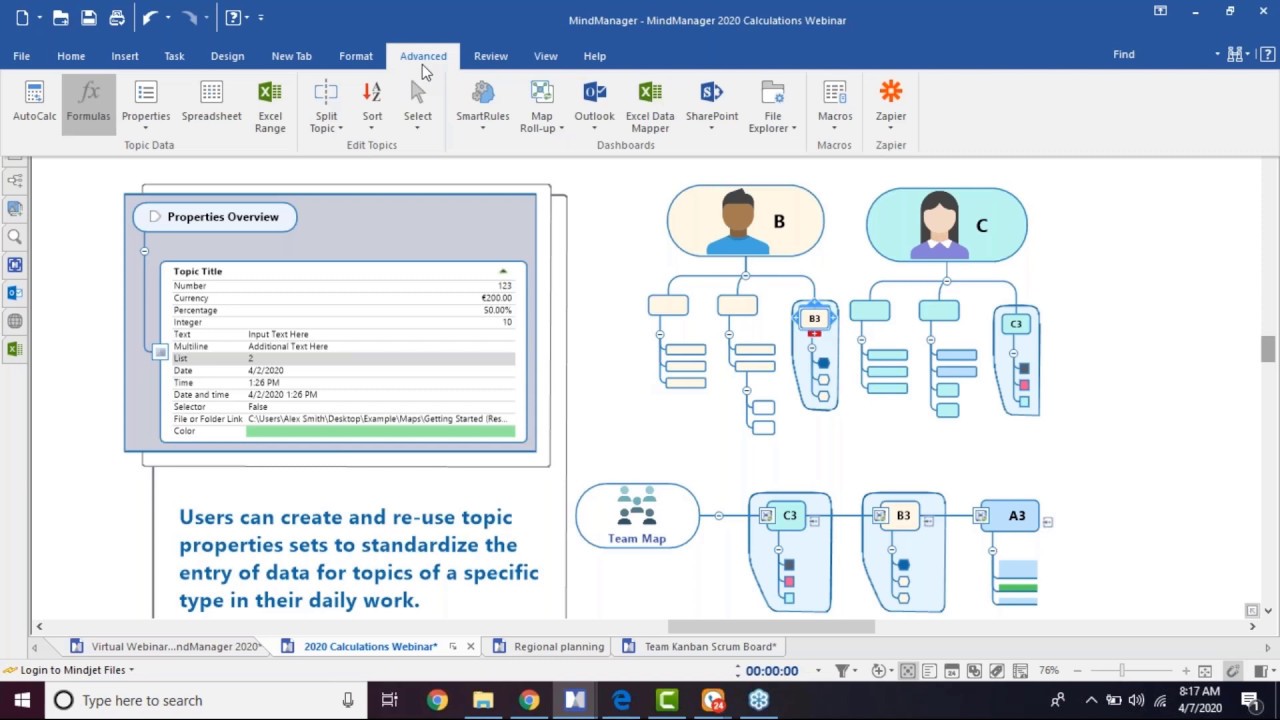Image resolution: width=1280 pixels, height=720 pixels.
Task: Click the Fit Map icon beside the zoom slider
Action: point(1205,671)
